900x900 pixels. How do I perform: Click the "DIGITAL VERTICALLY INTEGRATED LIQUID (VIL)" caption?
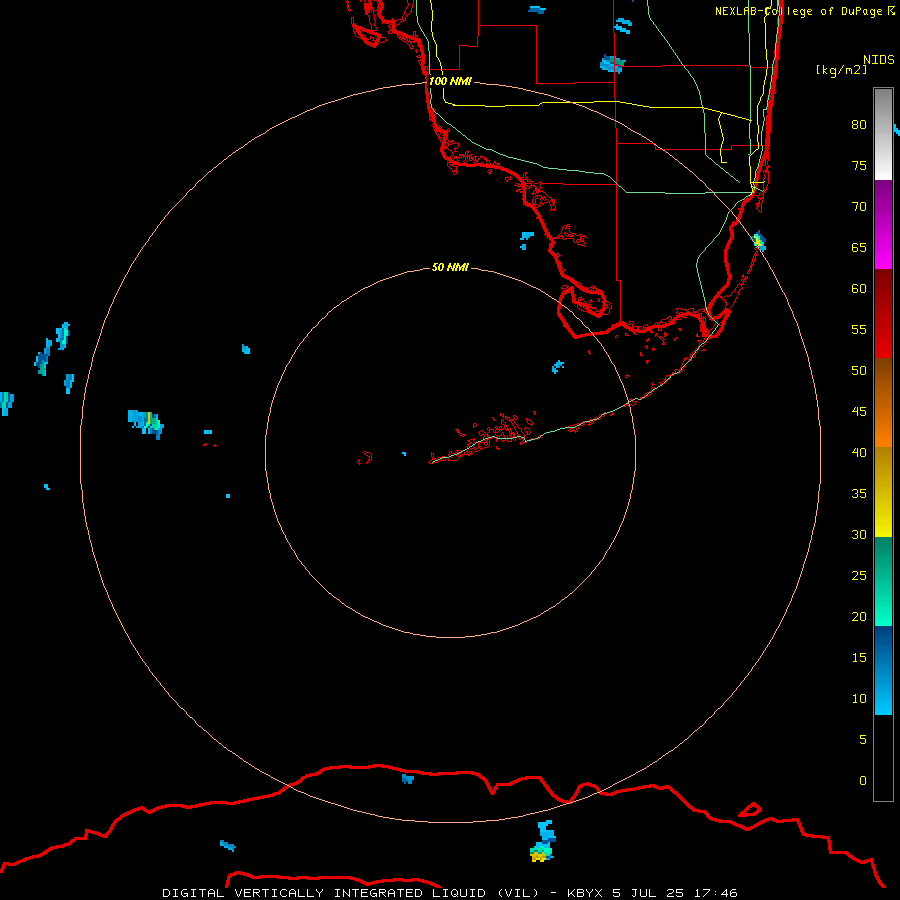pyautogui.click(x=351, y=893)
